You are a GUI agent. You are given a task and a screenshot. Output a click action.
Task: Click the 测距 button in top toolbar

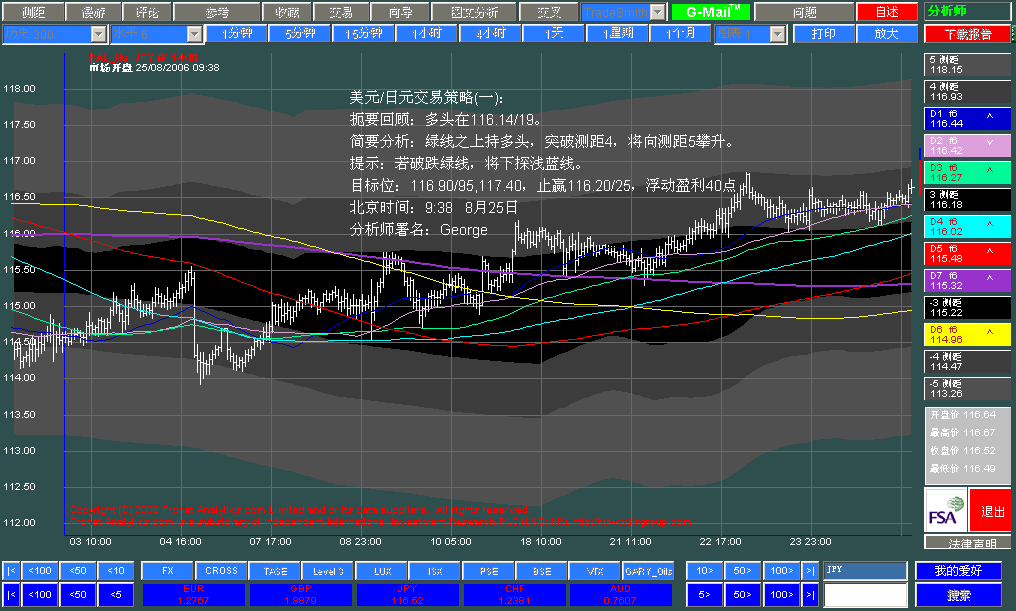coord(33,12)
